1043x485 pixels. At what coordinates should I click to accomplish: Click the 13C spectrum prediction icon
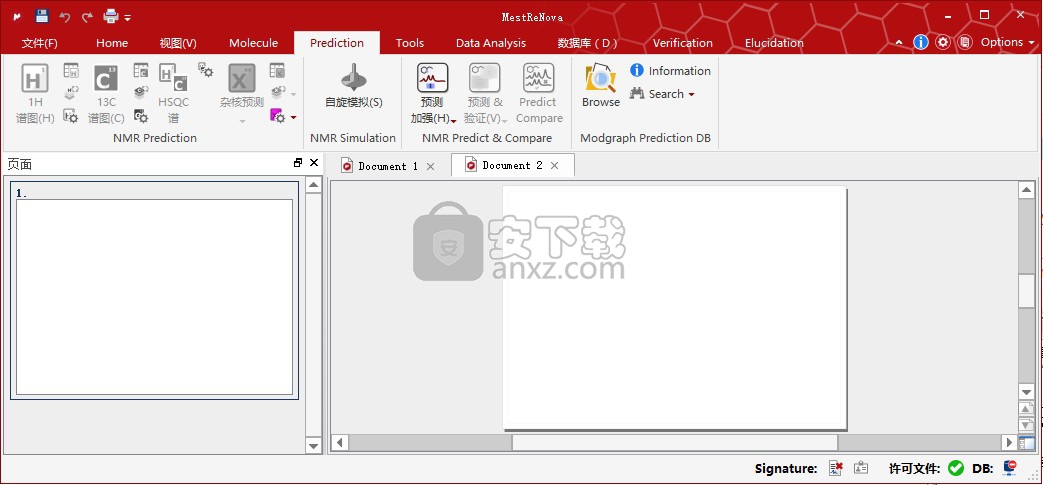pyautogui.click(x=106, y=79)
